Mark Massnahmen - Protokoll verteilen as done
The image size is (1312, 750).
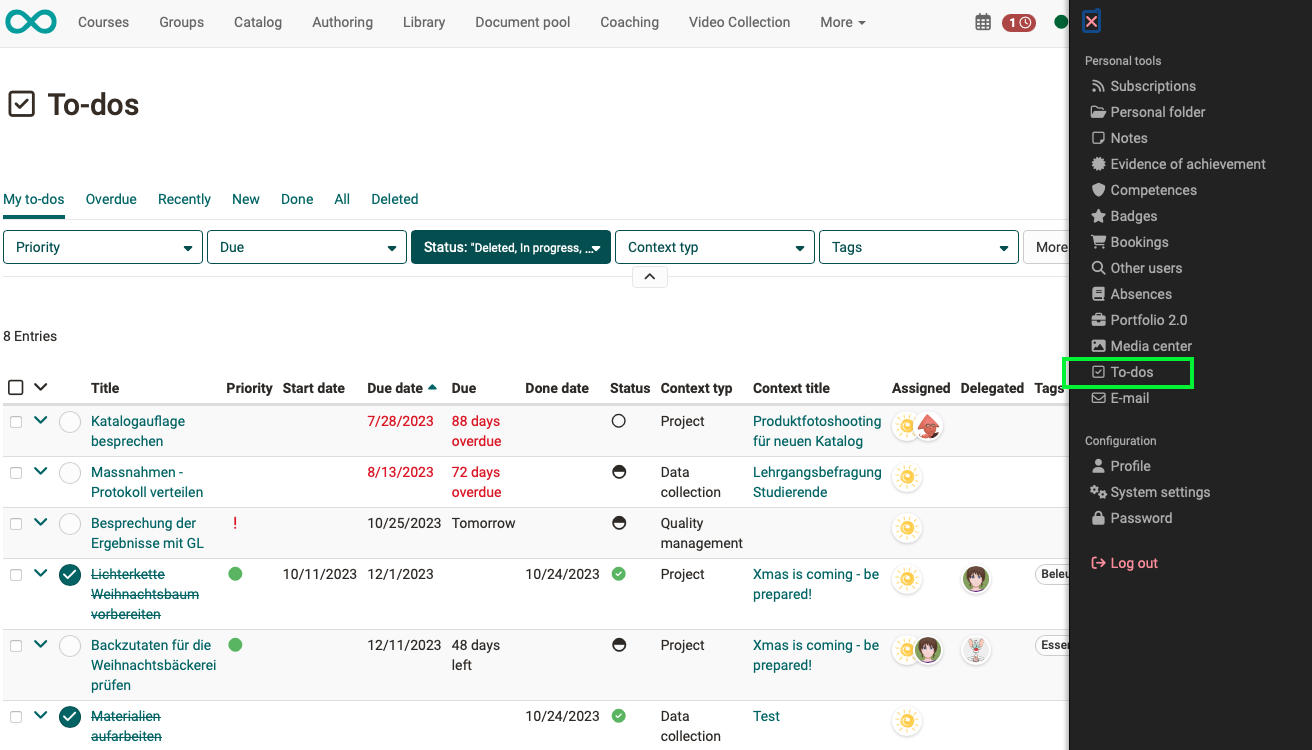(x=70, y=473)
